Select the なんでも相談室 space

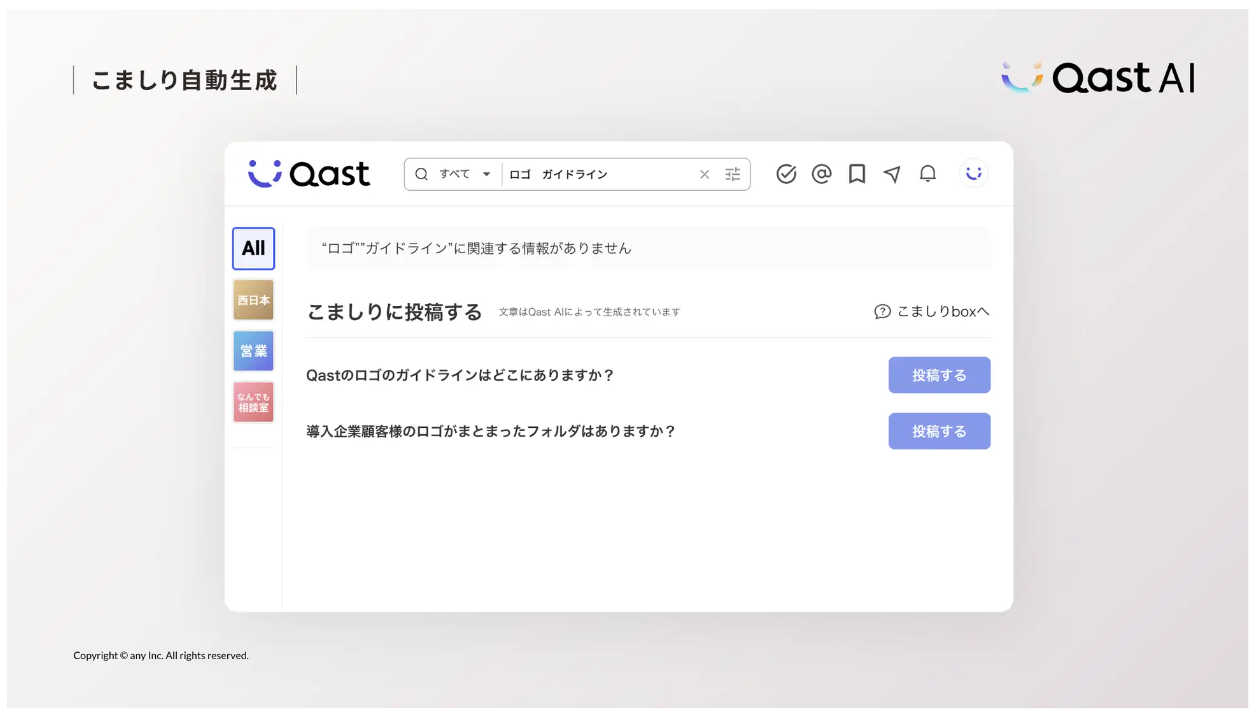(253, 401)
